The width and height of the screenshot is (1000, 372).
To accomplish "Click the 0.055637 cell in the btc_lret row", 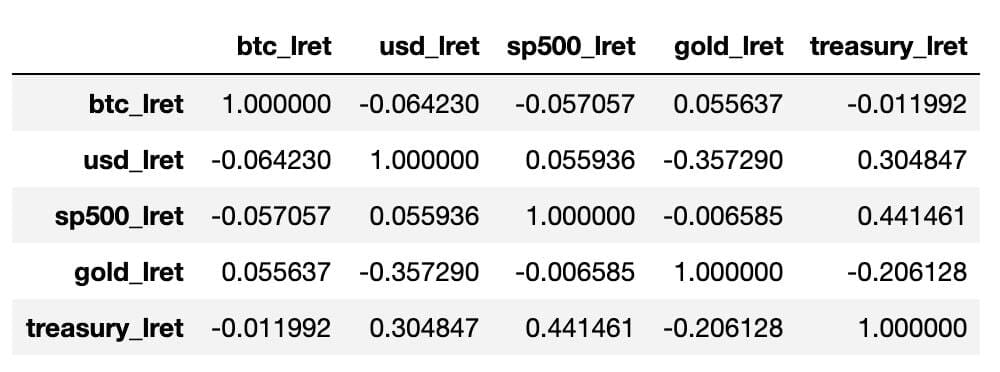I will click(x=728, y=103).
